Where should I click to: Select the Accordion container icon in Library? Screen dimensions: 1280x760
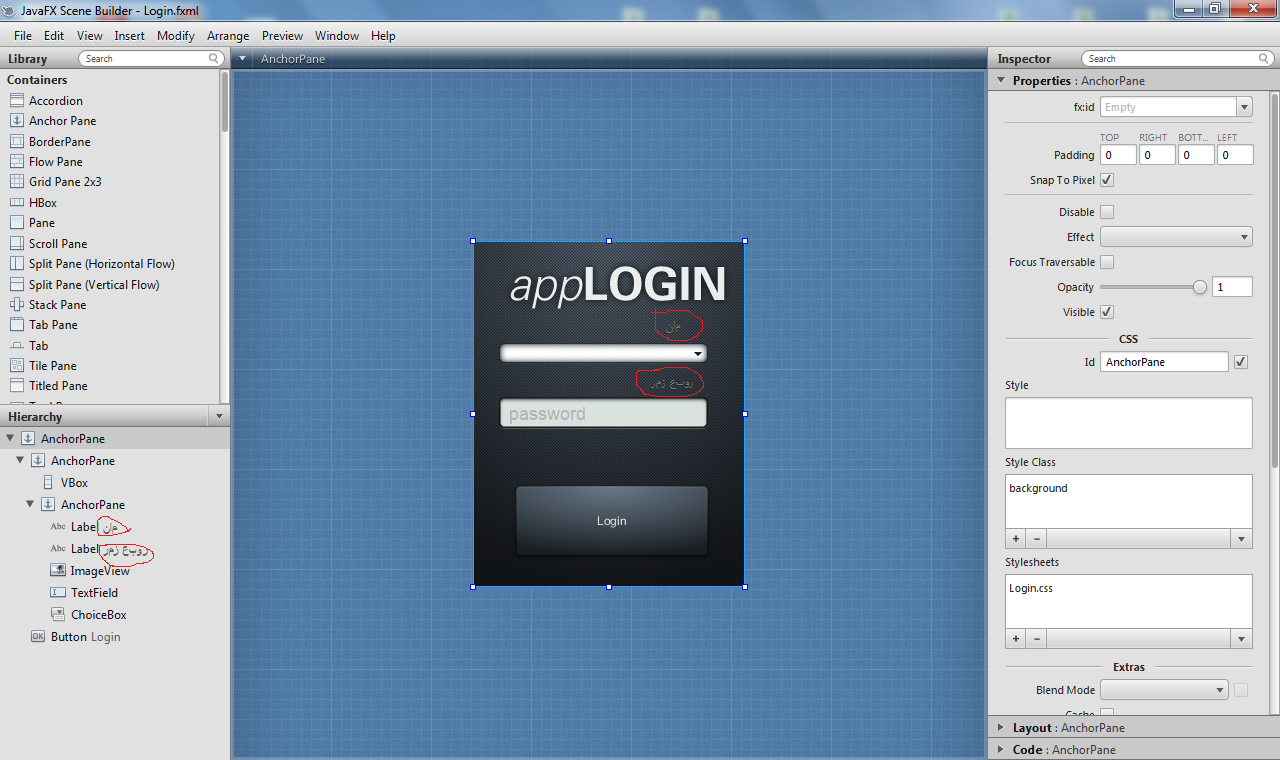[x=16, y=101]
